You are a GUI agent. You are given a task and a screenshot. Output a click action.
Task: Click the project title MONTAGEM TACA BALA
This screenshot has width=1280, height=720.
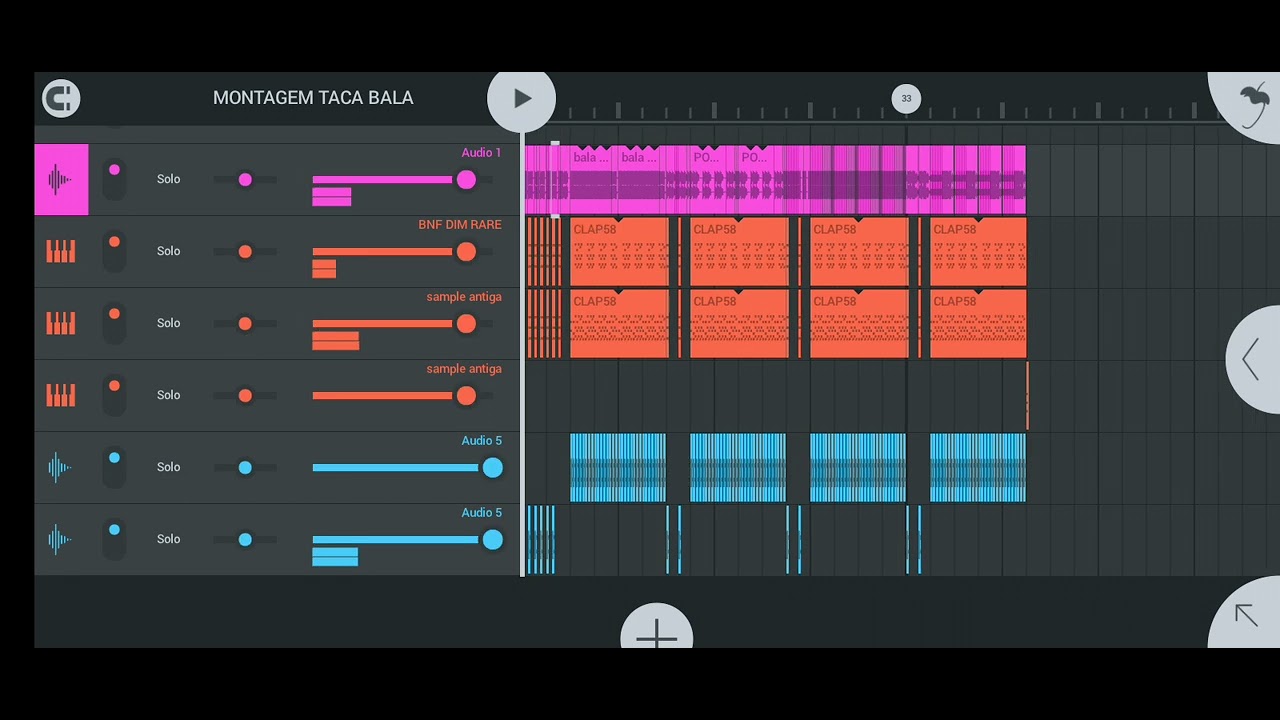pyautogui.click(x=313, y=98)
